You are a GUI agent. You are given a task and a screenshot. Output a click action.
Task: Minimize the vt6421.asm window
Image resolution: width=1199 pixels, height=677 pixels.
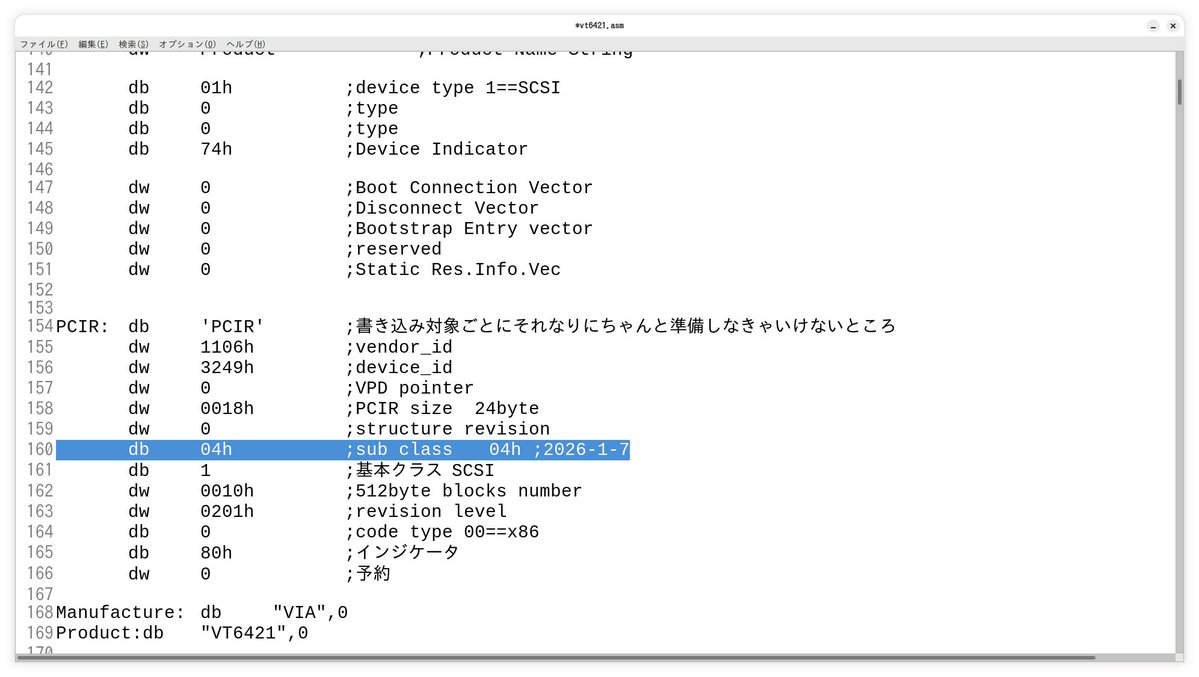(x=1153, y=26)
